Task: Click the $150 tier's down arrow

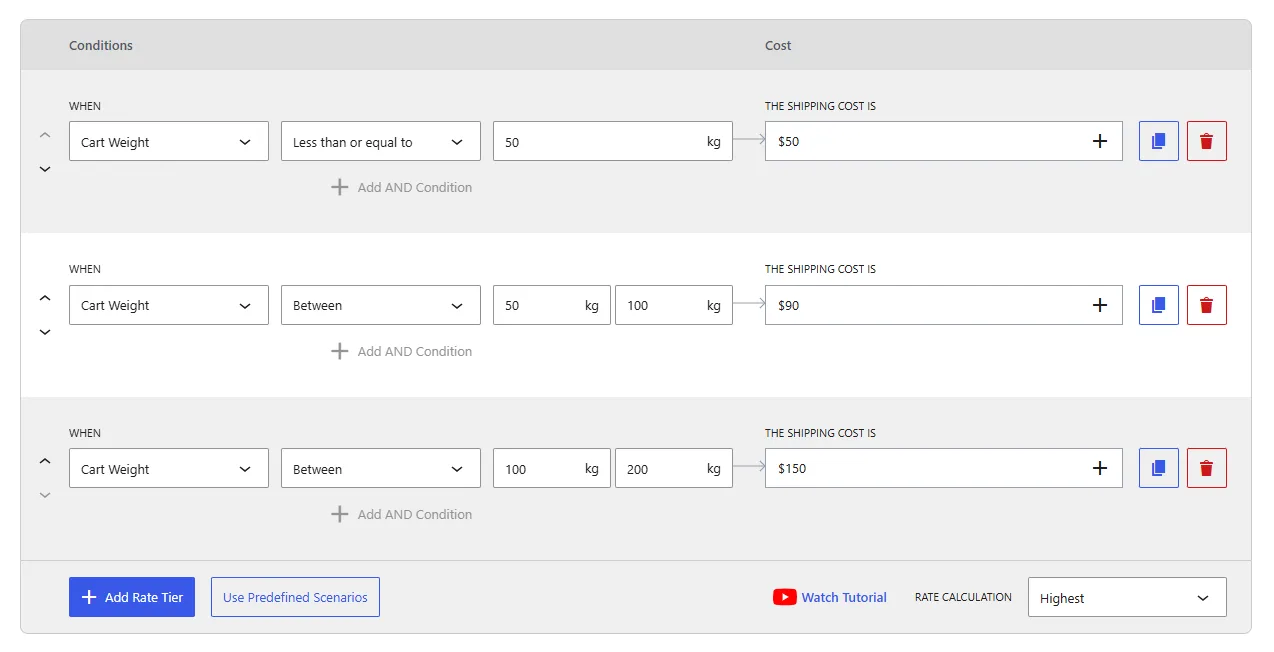Action: [45, 495]
